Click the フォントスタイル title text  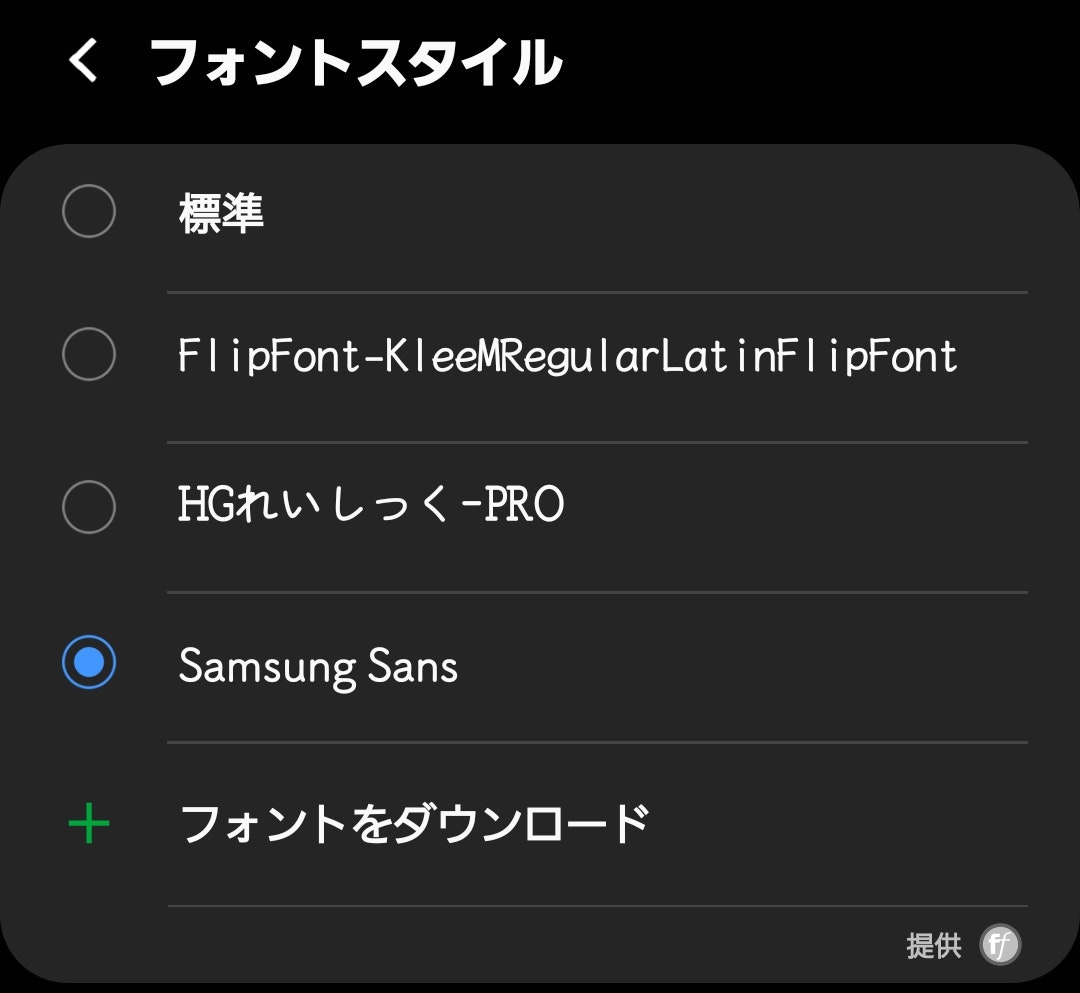(x=355, y=62)
